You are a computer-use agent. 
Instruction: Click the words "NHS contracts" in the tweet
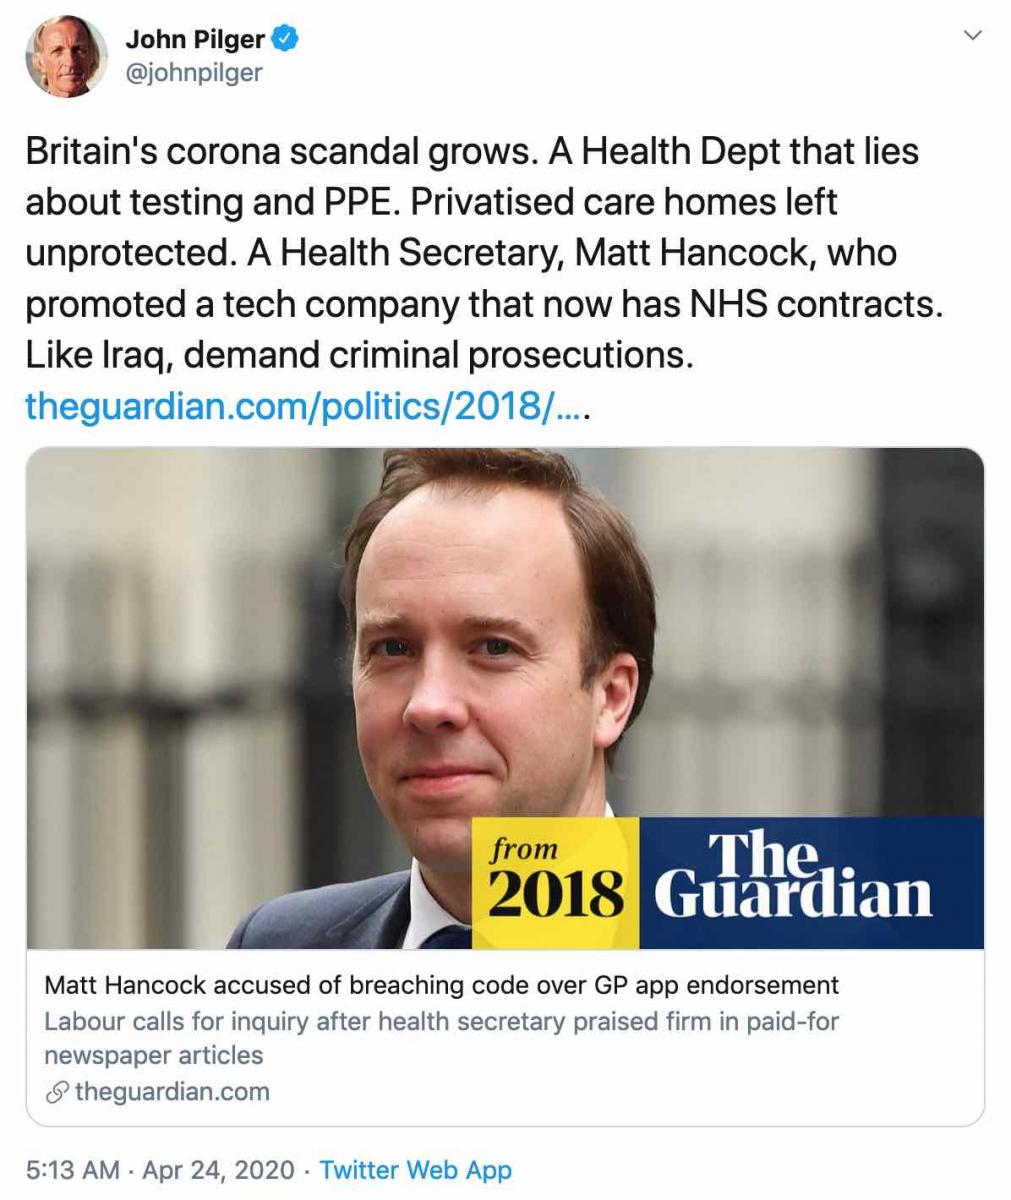pos(814,304)
